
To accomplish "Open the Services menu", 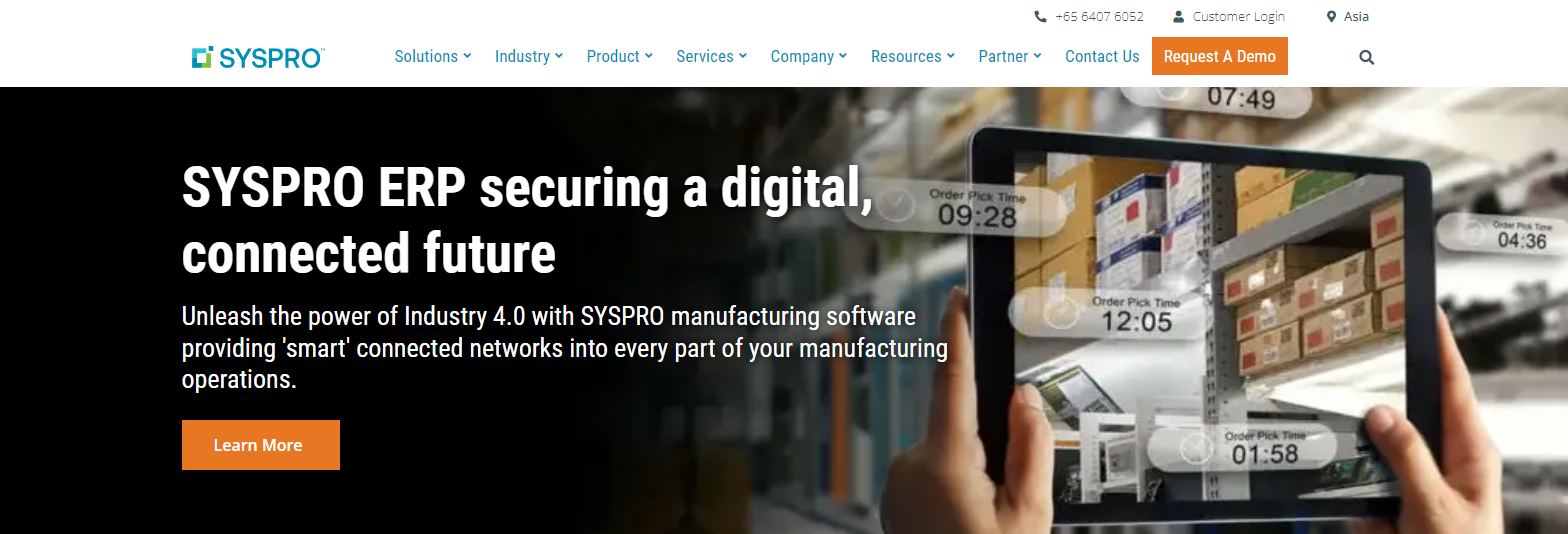I will 712,56.
